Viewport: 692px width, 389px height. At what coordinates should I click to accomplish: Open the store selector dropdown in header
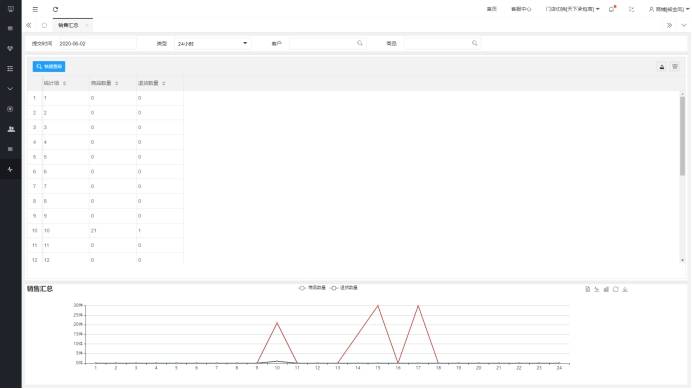(x=572, y=9)
